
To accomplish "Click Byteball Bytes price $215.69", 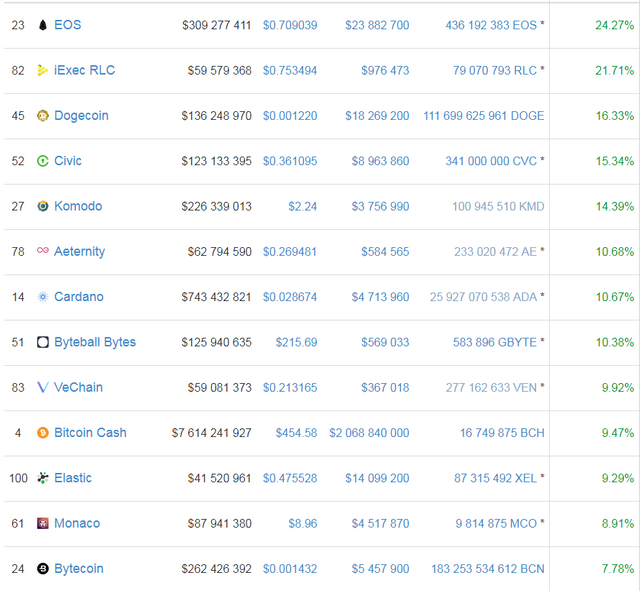I will point(296,342).
